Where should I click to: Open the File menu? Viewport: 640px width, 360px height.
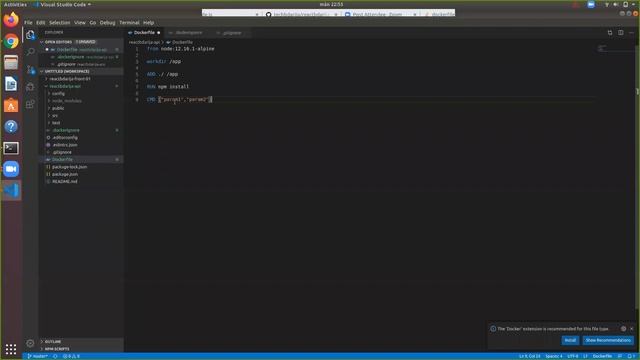click(x=28, y=23)
